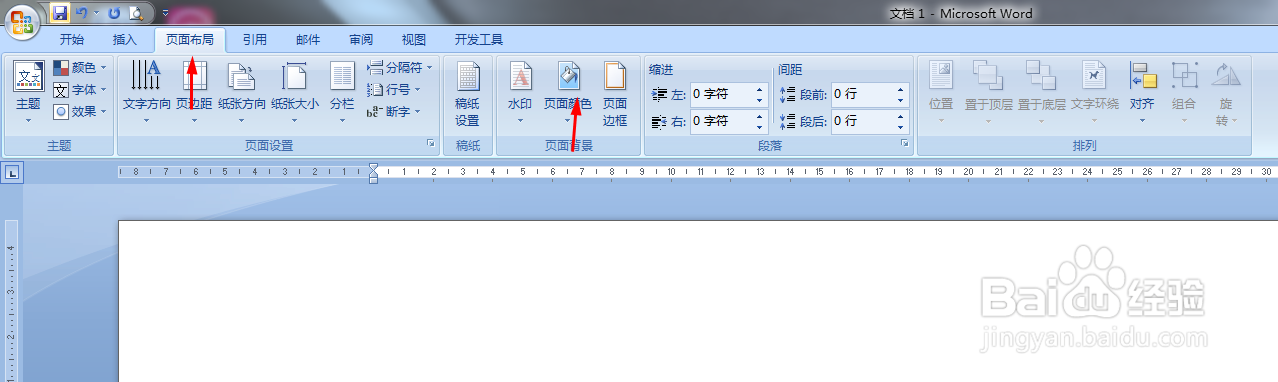1278x382 pixels.
Task: Open theme 效果 dropdown
Action: pyautogui.click(x=81, y=112)
